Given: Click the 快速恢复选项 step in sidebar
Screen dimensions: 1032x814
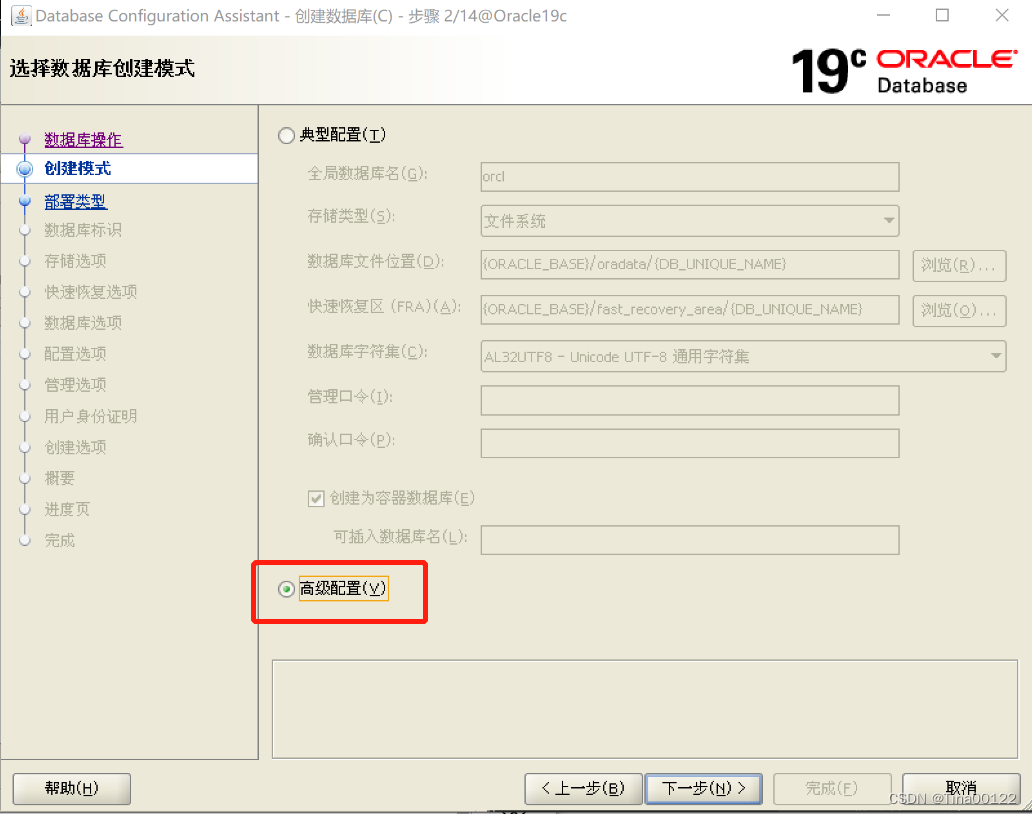Looking at the screenshot, I should pos(91,292).
